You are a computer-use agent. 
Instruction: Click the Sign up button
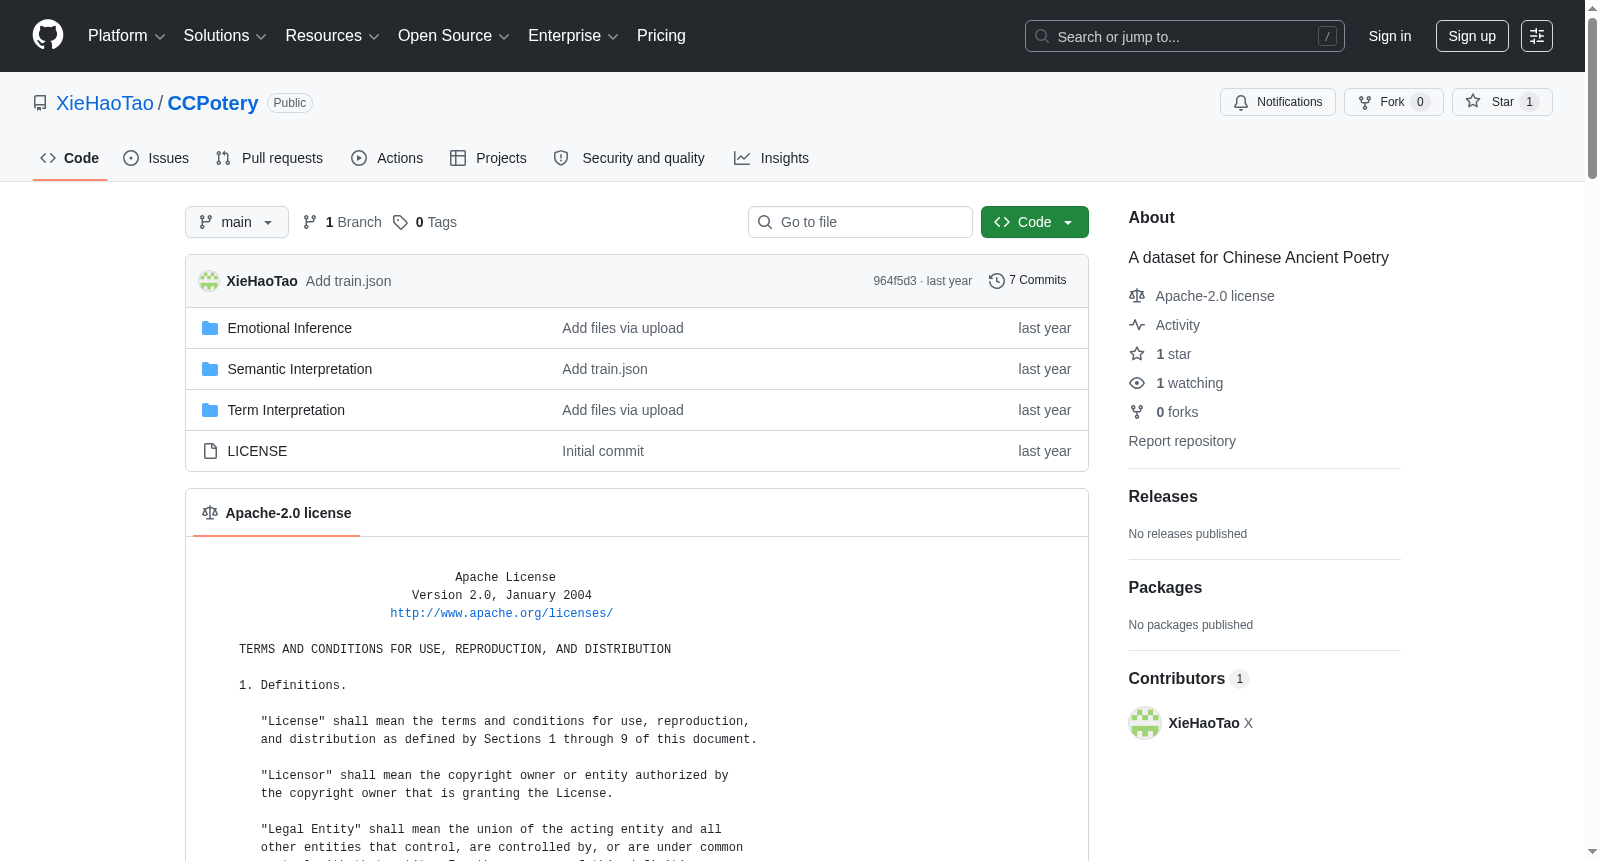click(x=1472, y=36)
